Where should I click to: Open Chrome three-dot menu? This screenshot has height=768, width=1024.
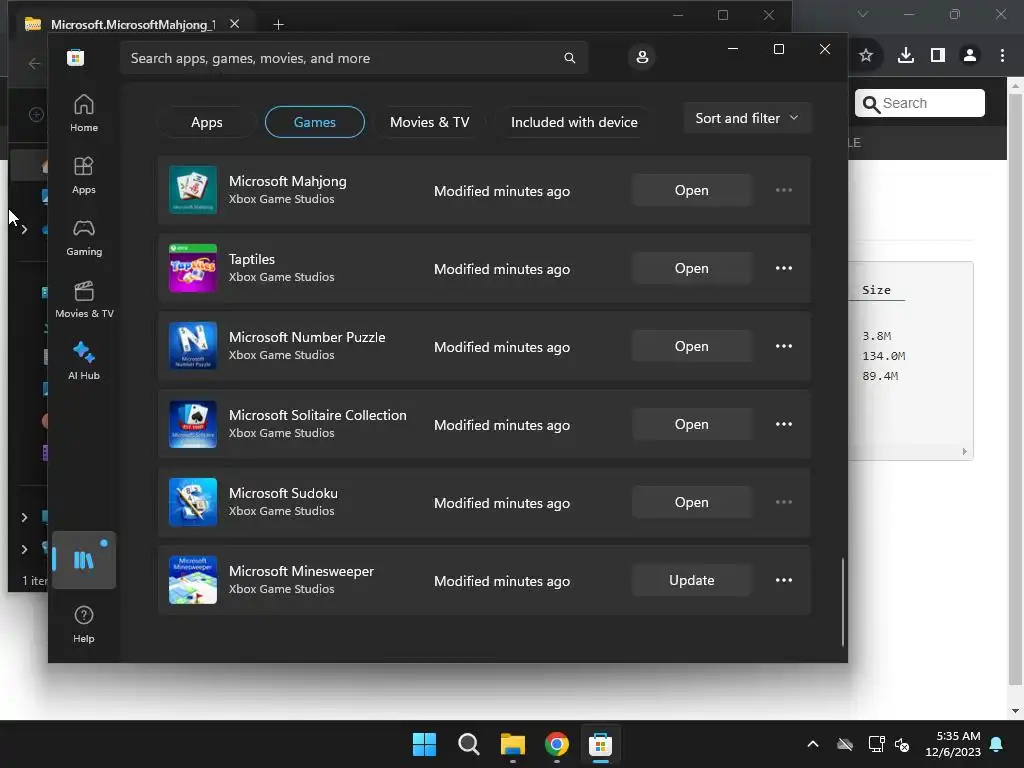pyautogui.click(x=1002, y=56)
